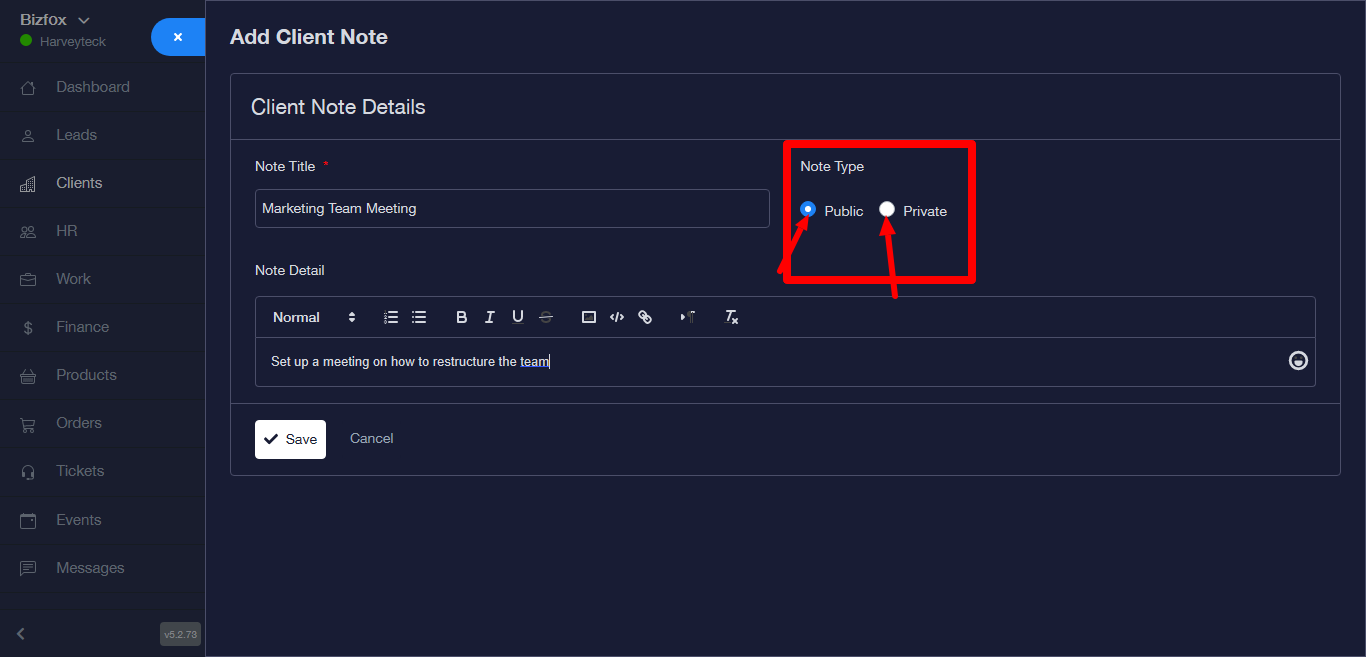Click the insert link icon

645,317
